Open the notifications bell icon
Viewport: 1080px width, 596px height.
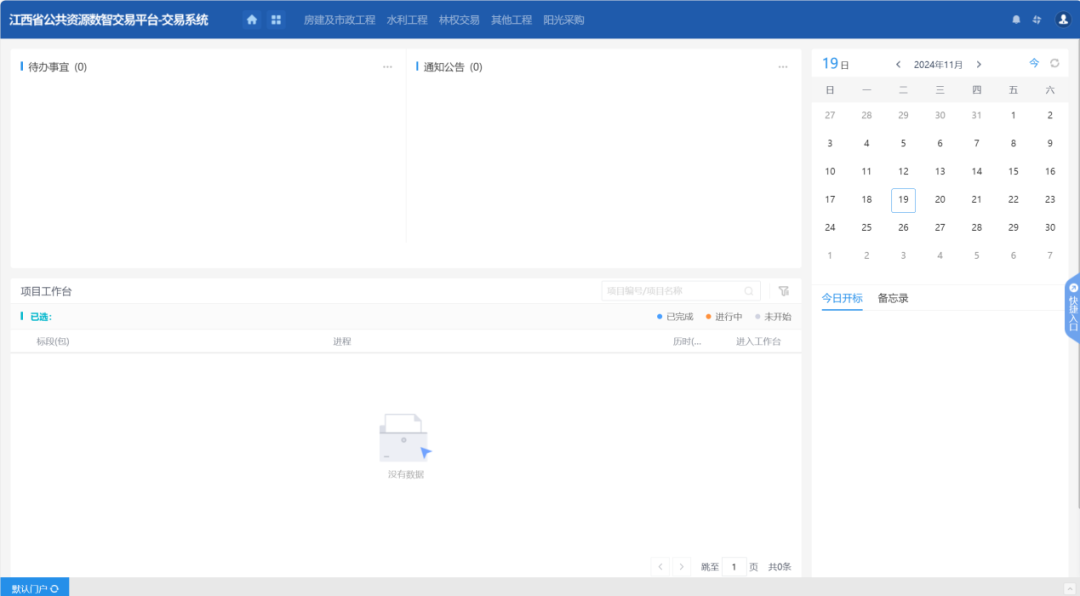pos(1016,19)
